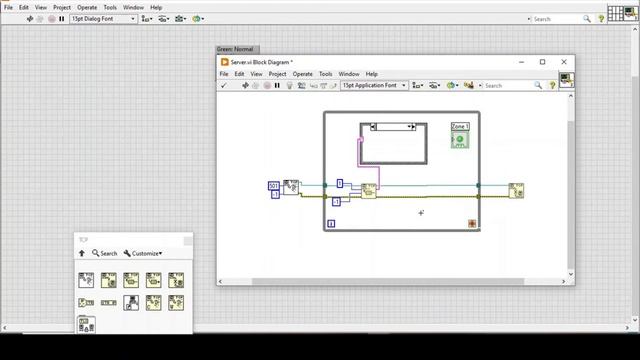Click Search in the functions palette
Screen dimensions: 640x360
(104, 253)
